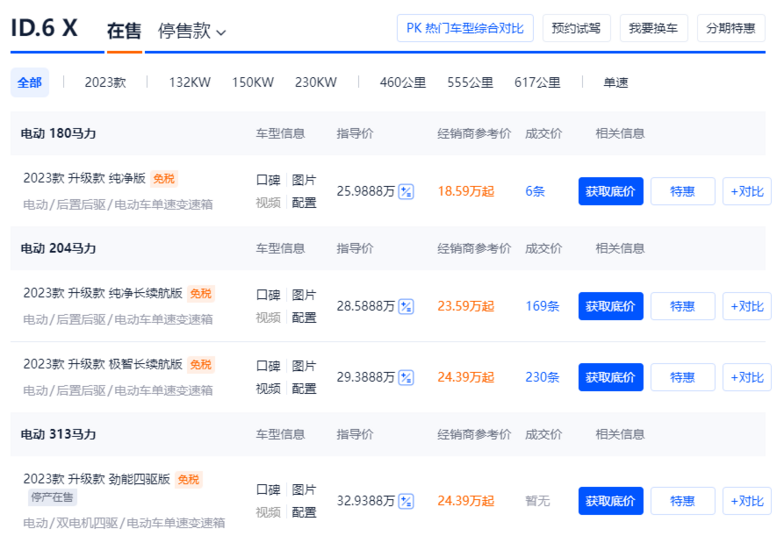The image size is (784, 543).
Task: Click the 停产在售 tag
Action: (52, 498)
